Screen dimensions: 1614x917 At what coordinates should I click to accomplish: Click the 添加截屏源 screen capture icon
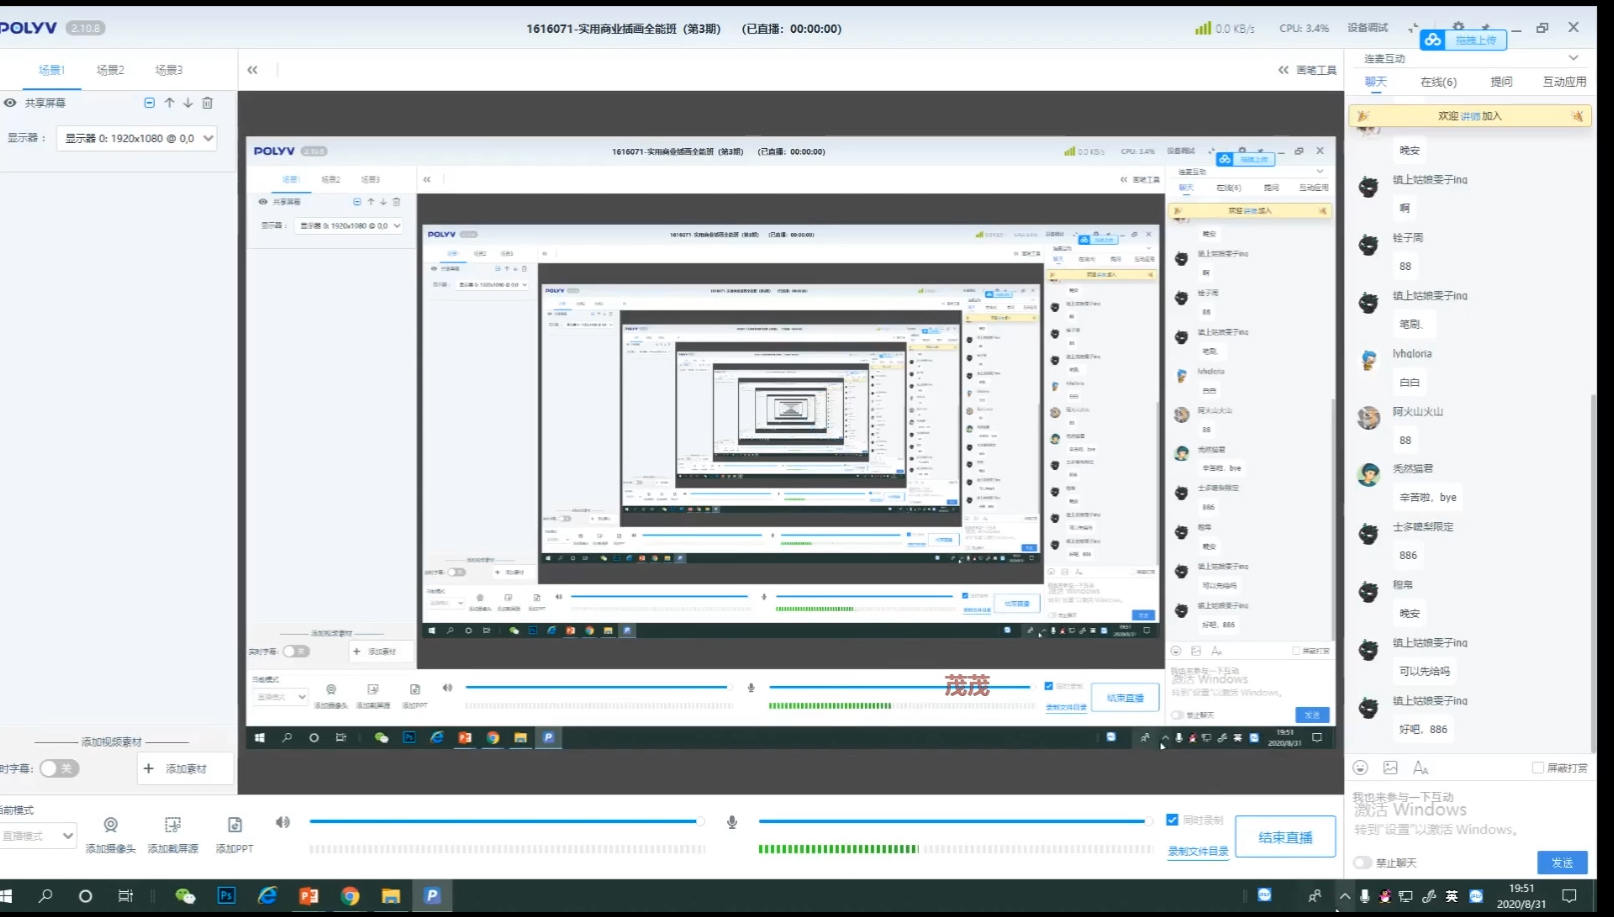173,825
